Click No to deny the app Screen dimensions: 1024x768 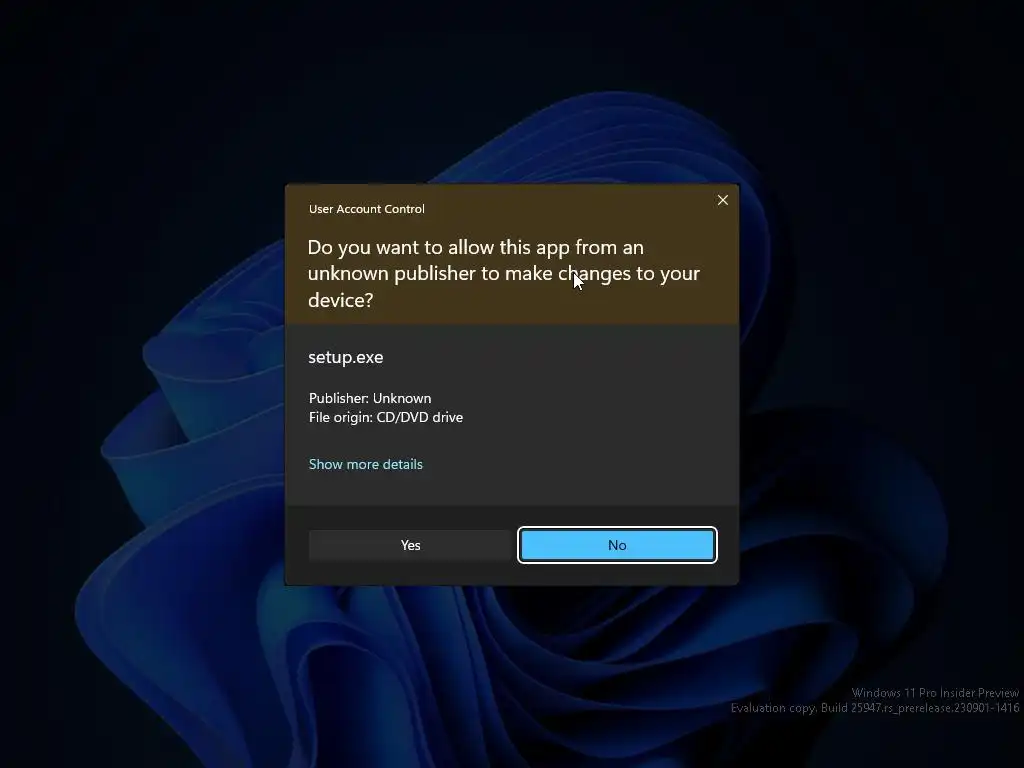pyautogui.click(x=617, y=545)
